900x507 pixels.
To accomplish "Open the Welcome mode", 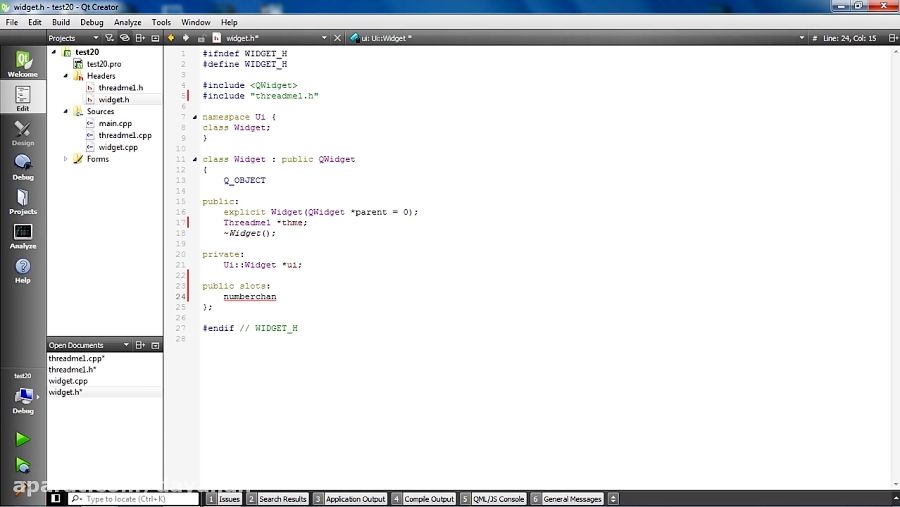I will [x=22, y=63].
